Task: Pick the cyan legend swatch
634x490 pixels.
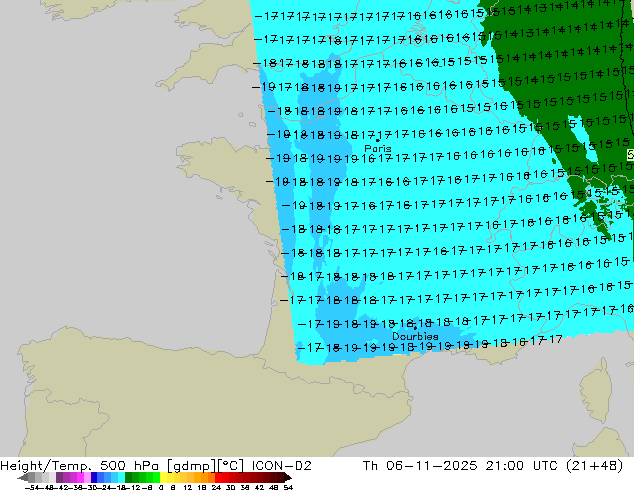Action: tap(121, 478)
